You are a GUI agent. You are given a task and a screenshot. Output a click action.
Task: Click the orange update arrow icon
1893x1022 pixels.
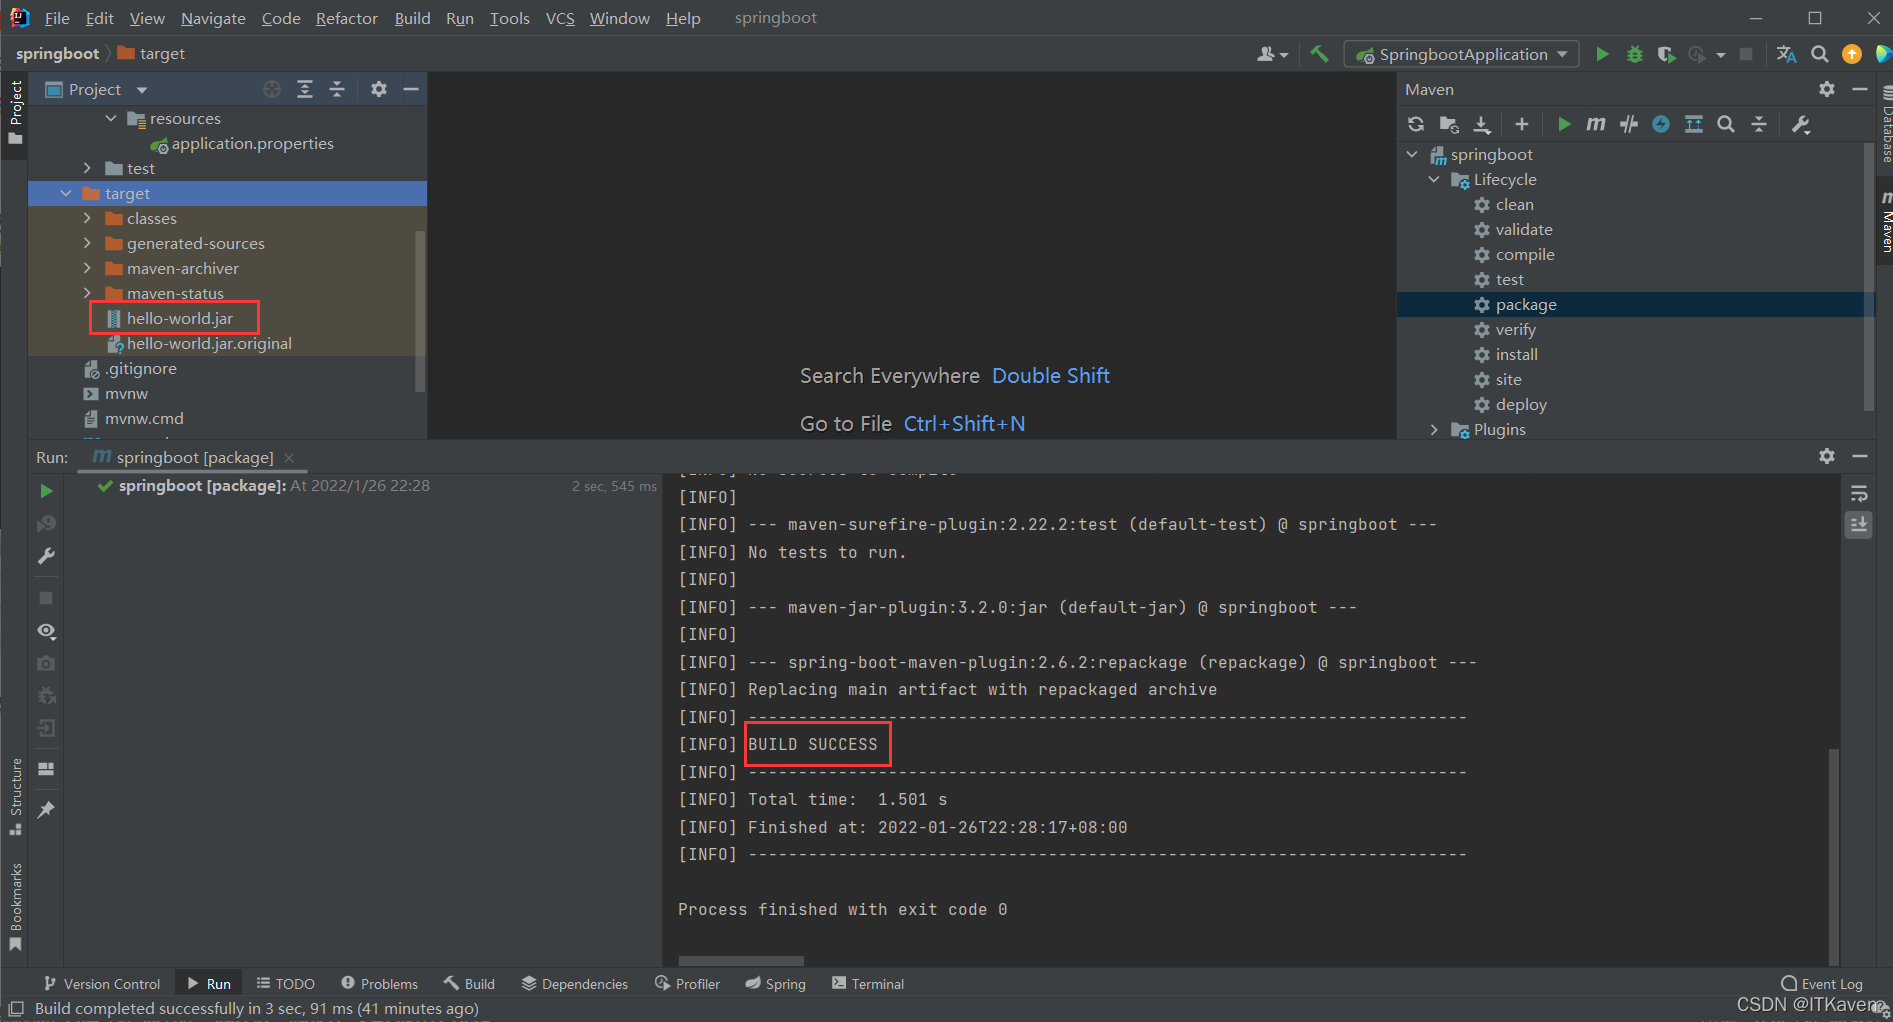click(x=1852, y=54)
